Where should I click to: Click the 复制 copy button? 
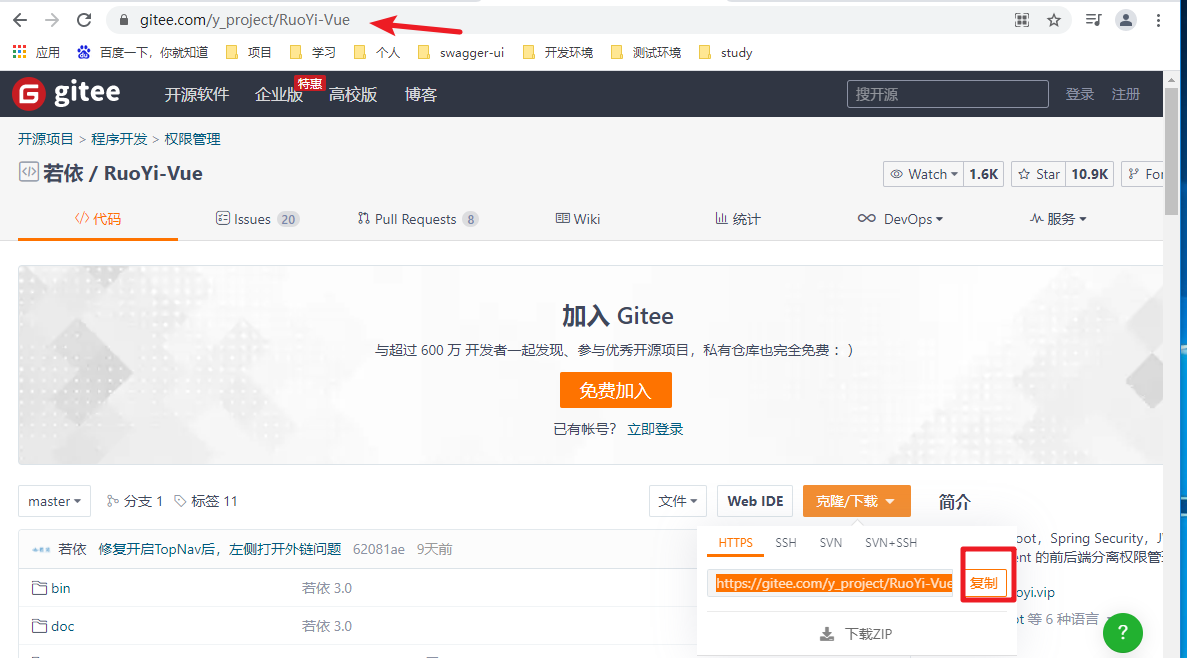(x=984, y=583)
